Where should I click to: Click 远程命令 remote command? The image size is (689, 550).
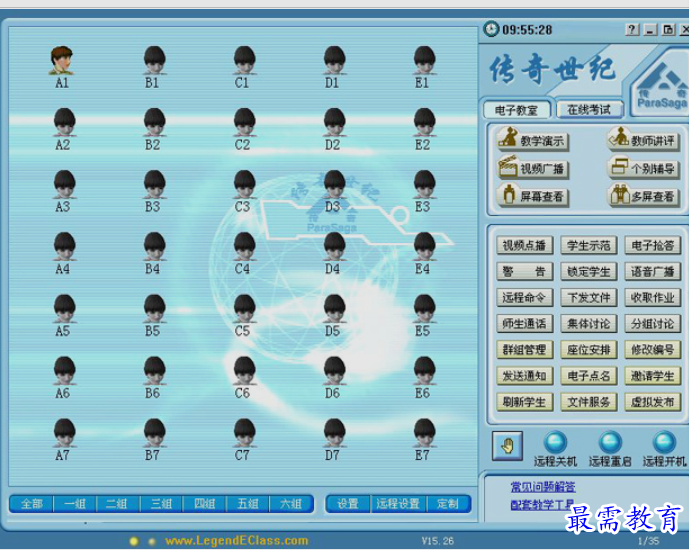[525, 297]
